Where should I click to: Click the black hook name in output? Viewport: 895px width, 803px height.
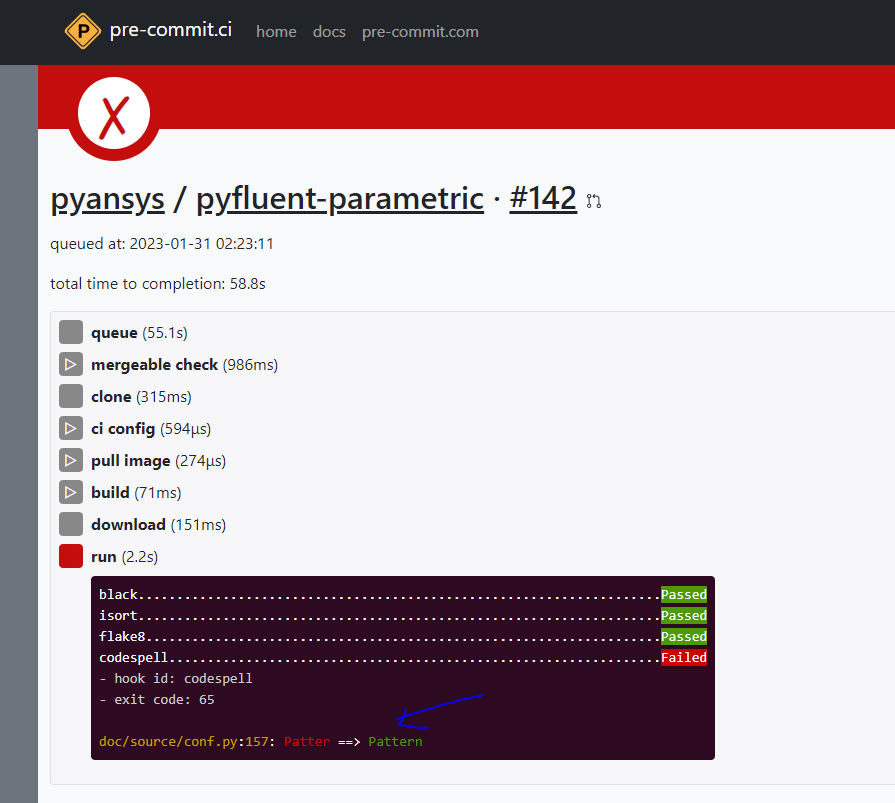[x=118, y=595]
